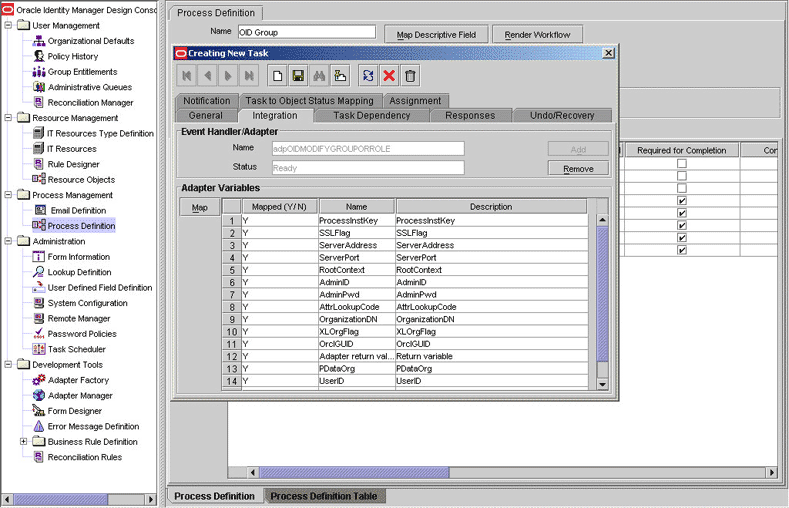This screenshot has width=789, height=508.
Task: Open Form Designer
Action: point(74,411)
